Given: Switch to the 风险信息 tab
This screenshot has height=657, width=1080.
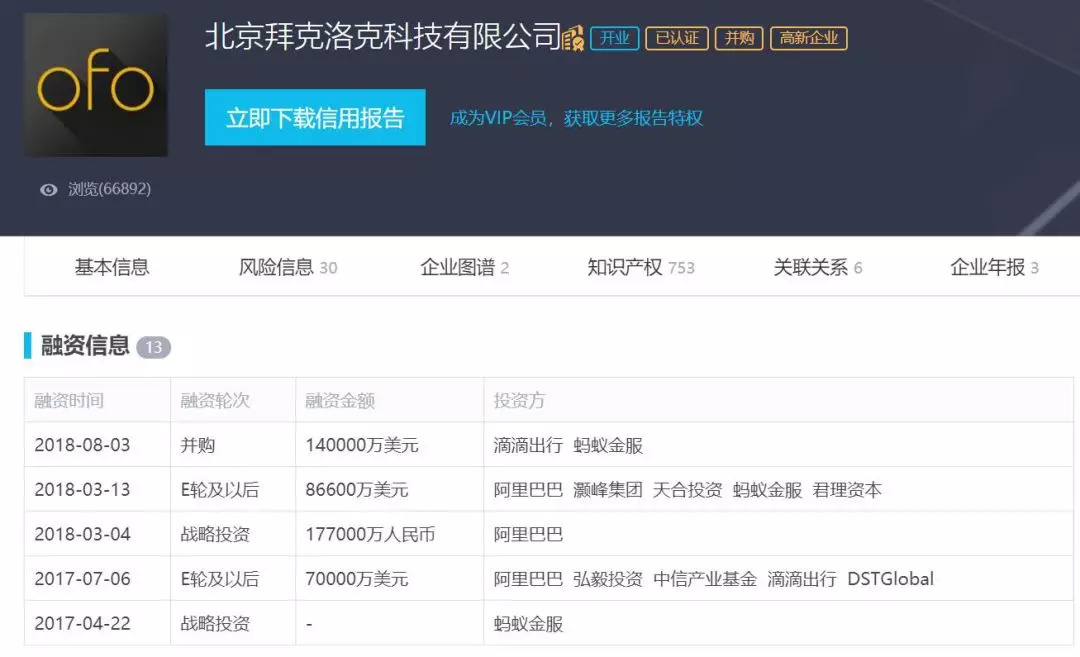Looking at the screenshot, I should [x=288, y=267].
